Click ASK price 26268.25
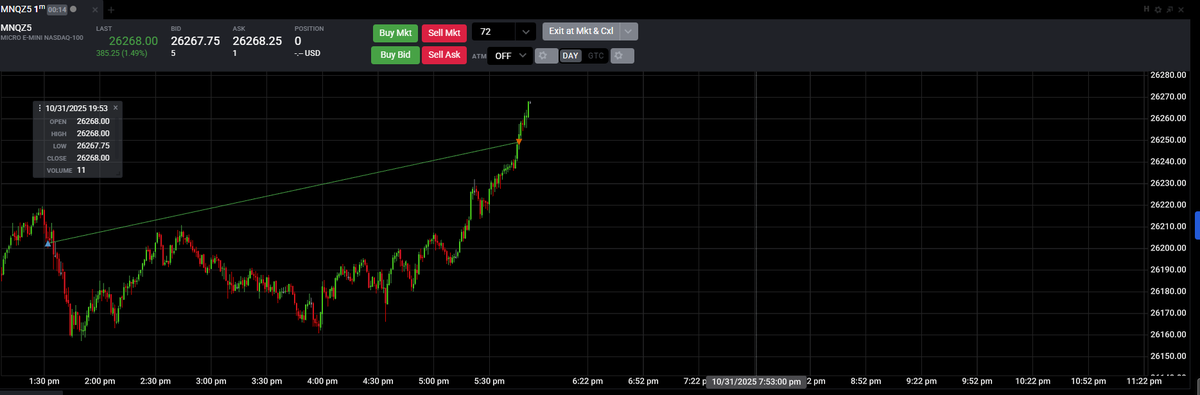This screenshot has width=1200, height=395. pos(258,41)
